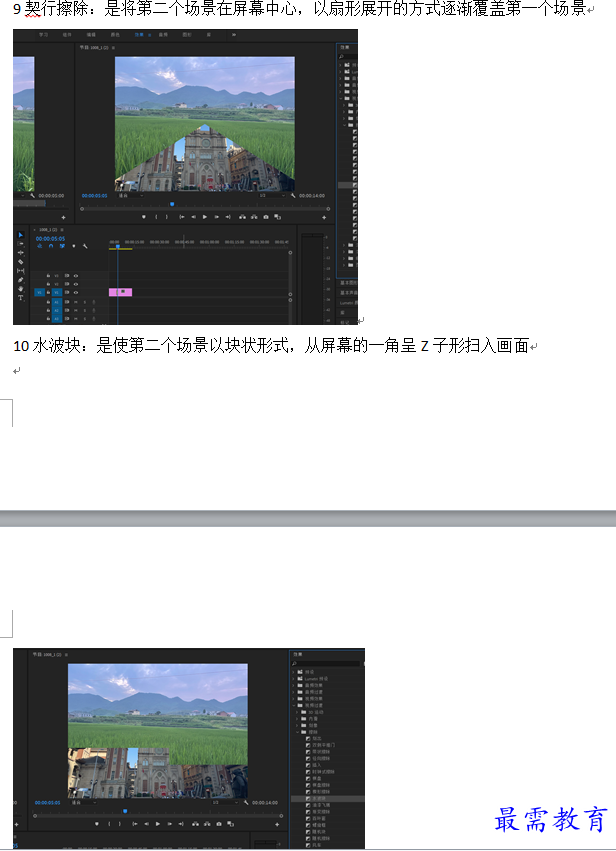Select the Slip tool in the upper toolbar
The image size is (616, 851).
(21, 271)
